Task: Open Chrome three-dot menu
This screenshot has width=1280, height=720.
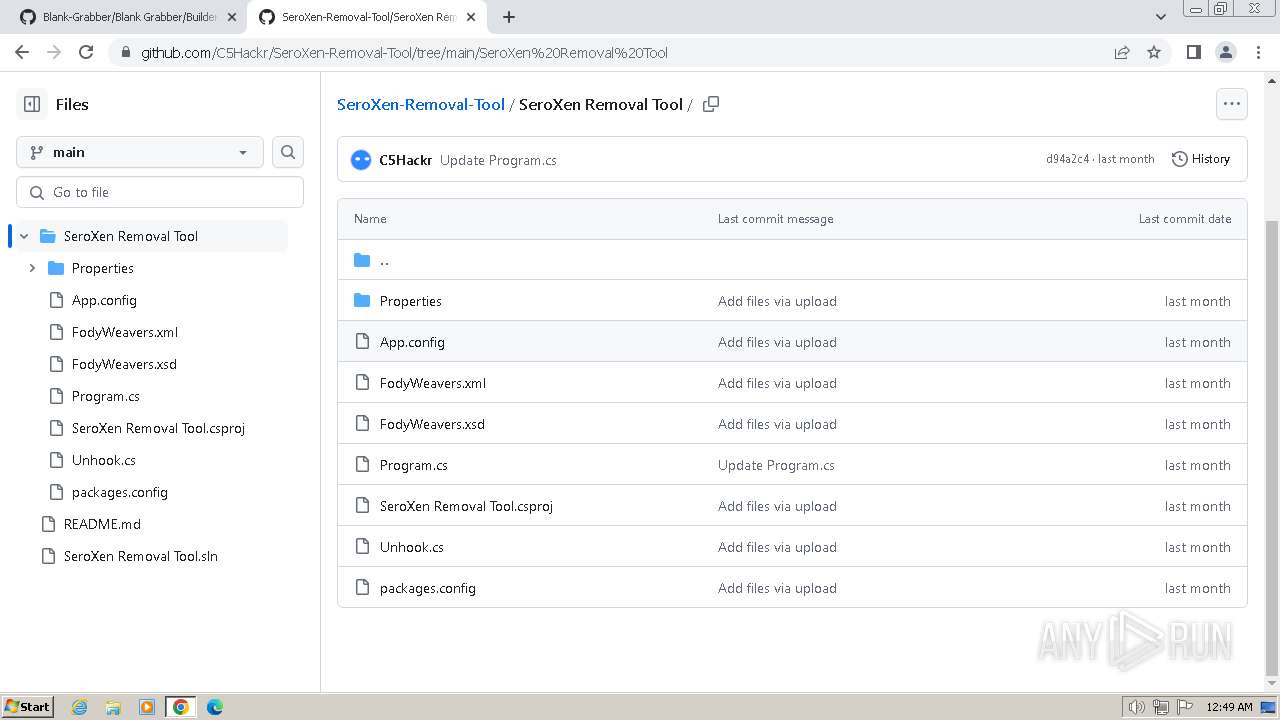Action: click(1257, 52)
